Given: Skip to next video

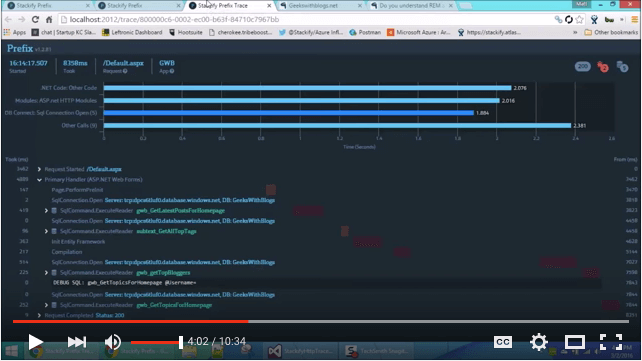Looking at the screenshot, I should [x=77, y=342].
